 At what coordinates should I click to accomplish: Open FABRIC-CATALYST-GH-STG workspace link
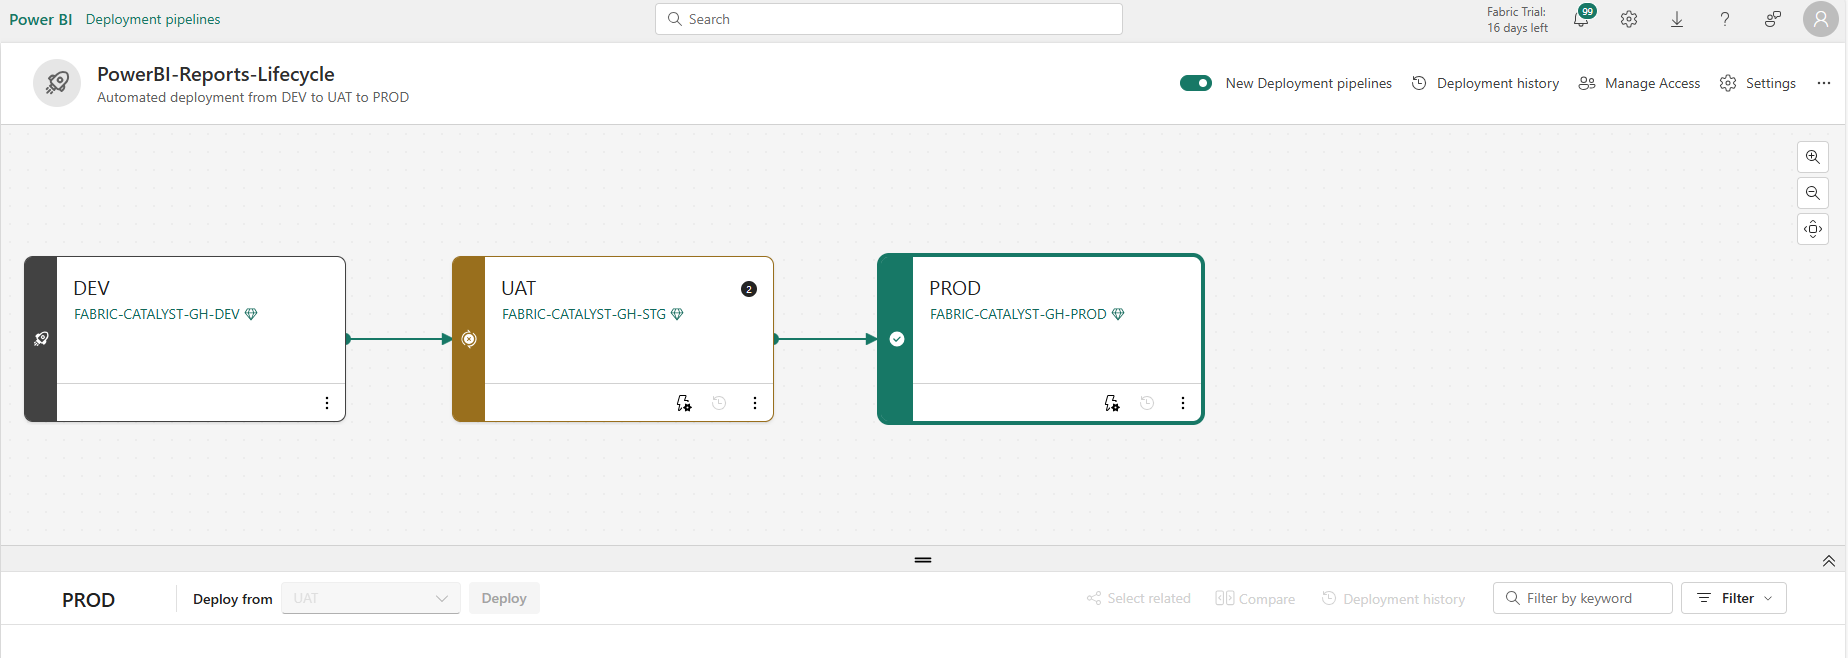coord(584,314)
